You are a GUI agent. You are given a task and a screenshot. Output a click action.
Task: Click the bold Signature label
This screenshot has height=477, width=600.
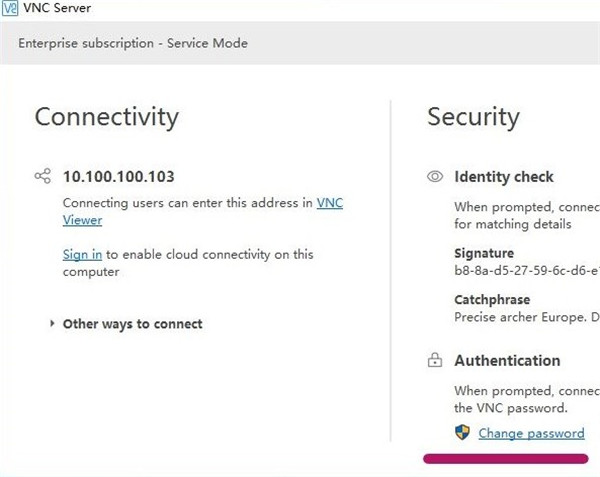click(484, 254)
